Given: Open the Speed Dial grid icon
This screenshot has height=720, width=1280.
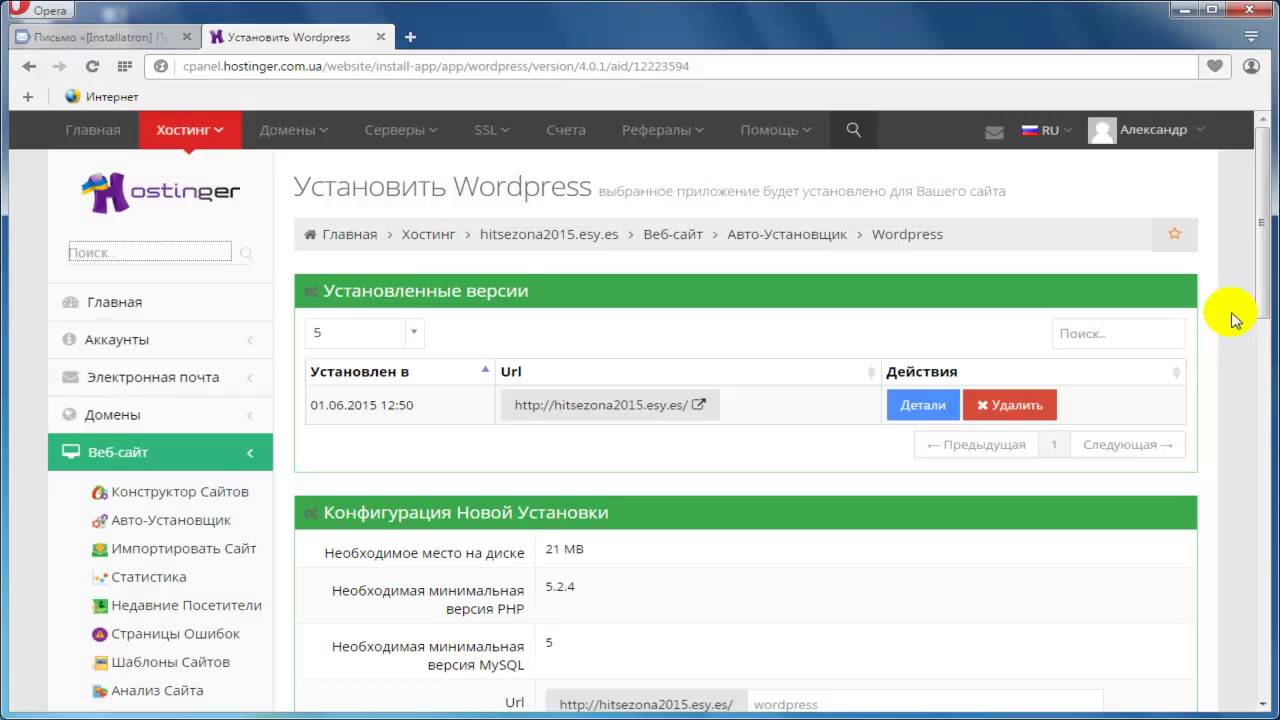Looking at the screenshot, I should click(124, 66).
